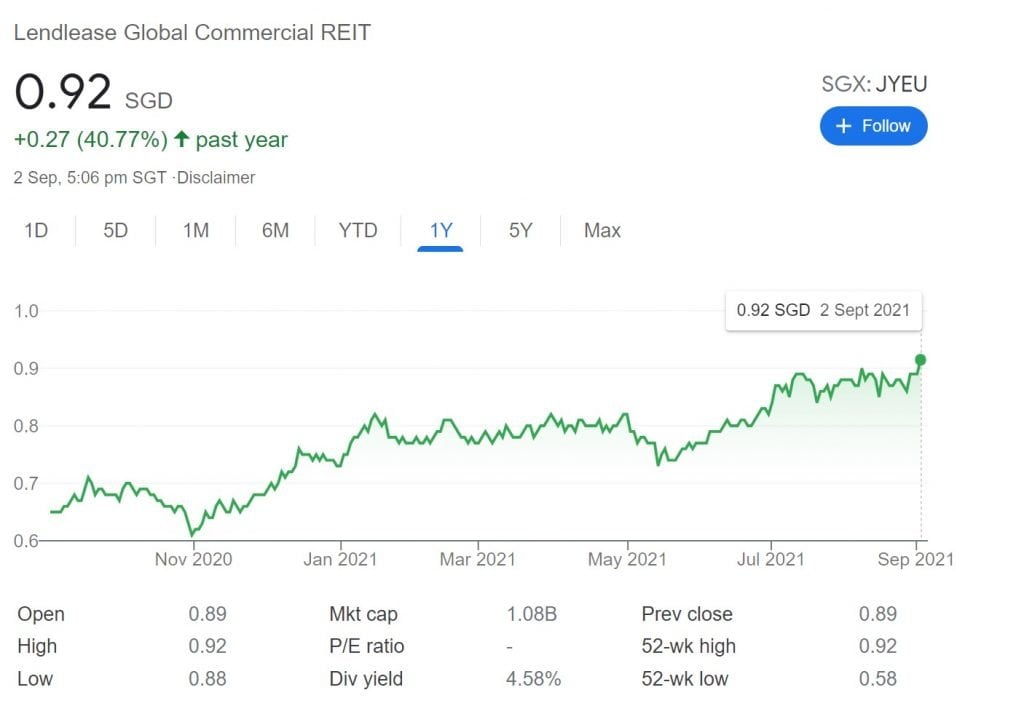
Task: Click the plus icon in Follow button
Action: (x=844, y=126)
